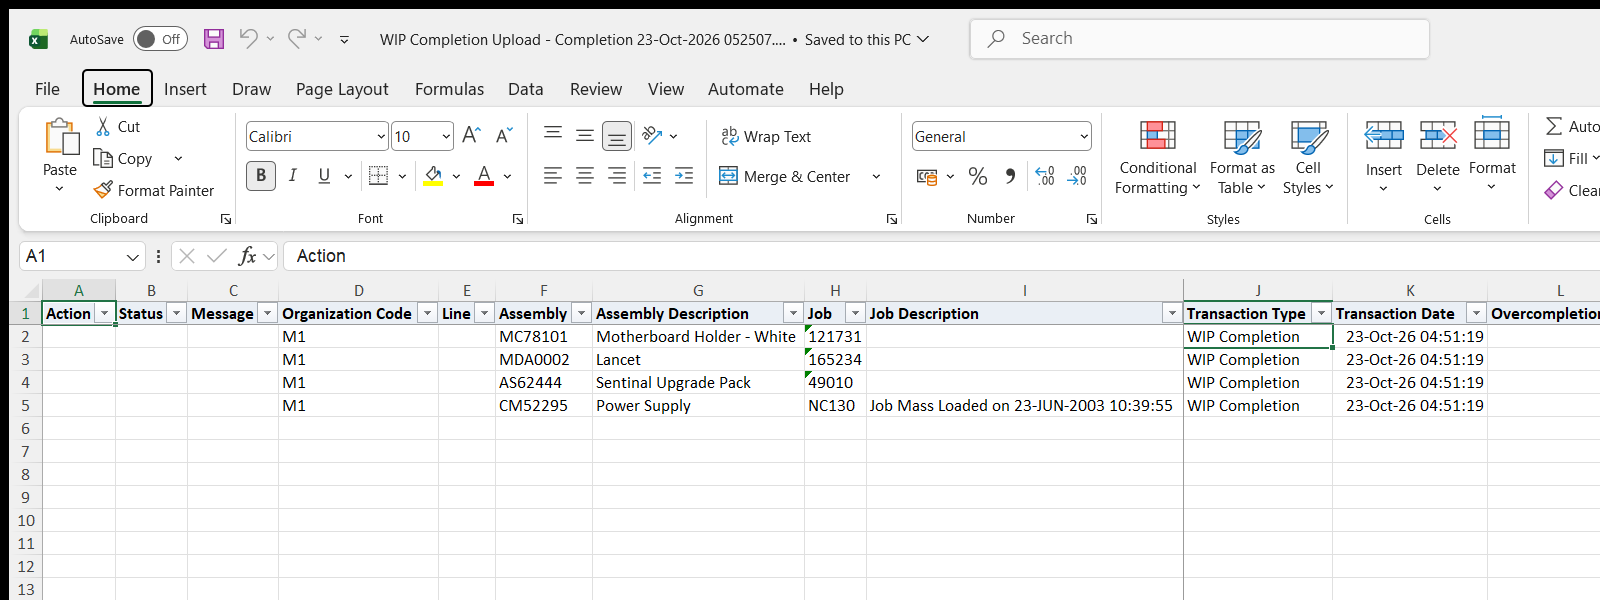Click the formula bar containing Action
The height and width of the screenshot is (600, 1600).
coord(940,256)
